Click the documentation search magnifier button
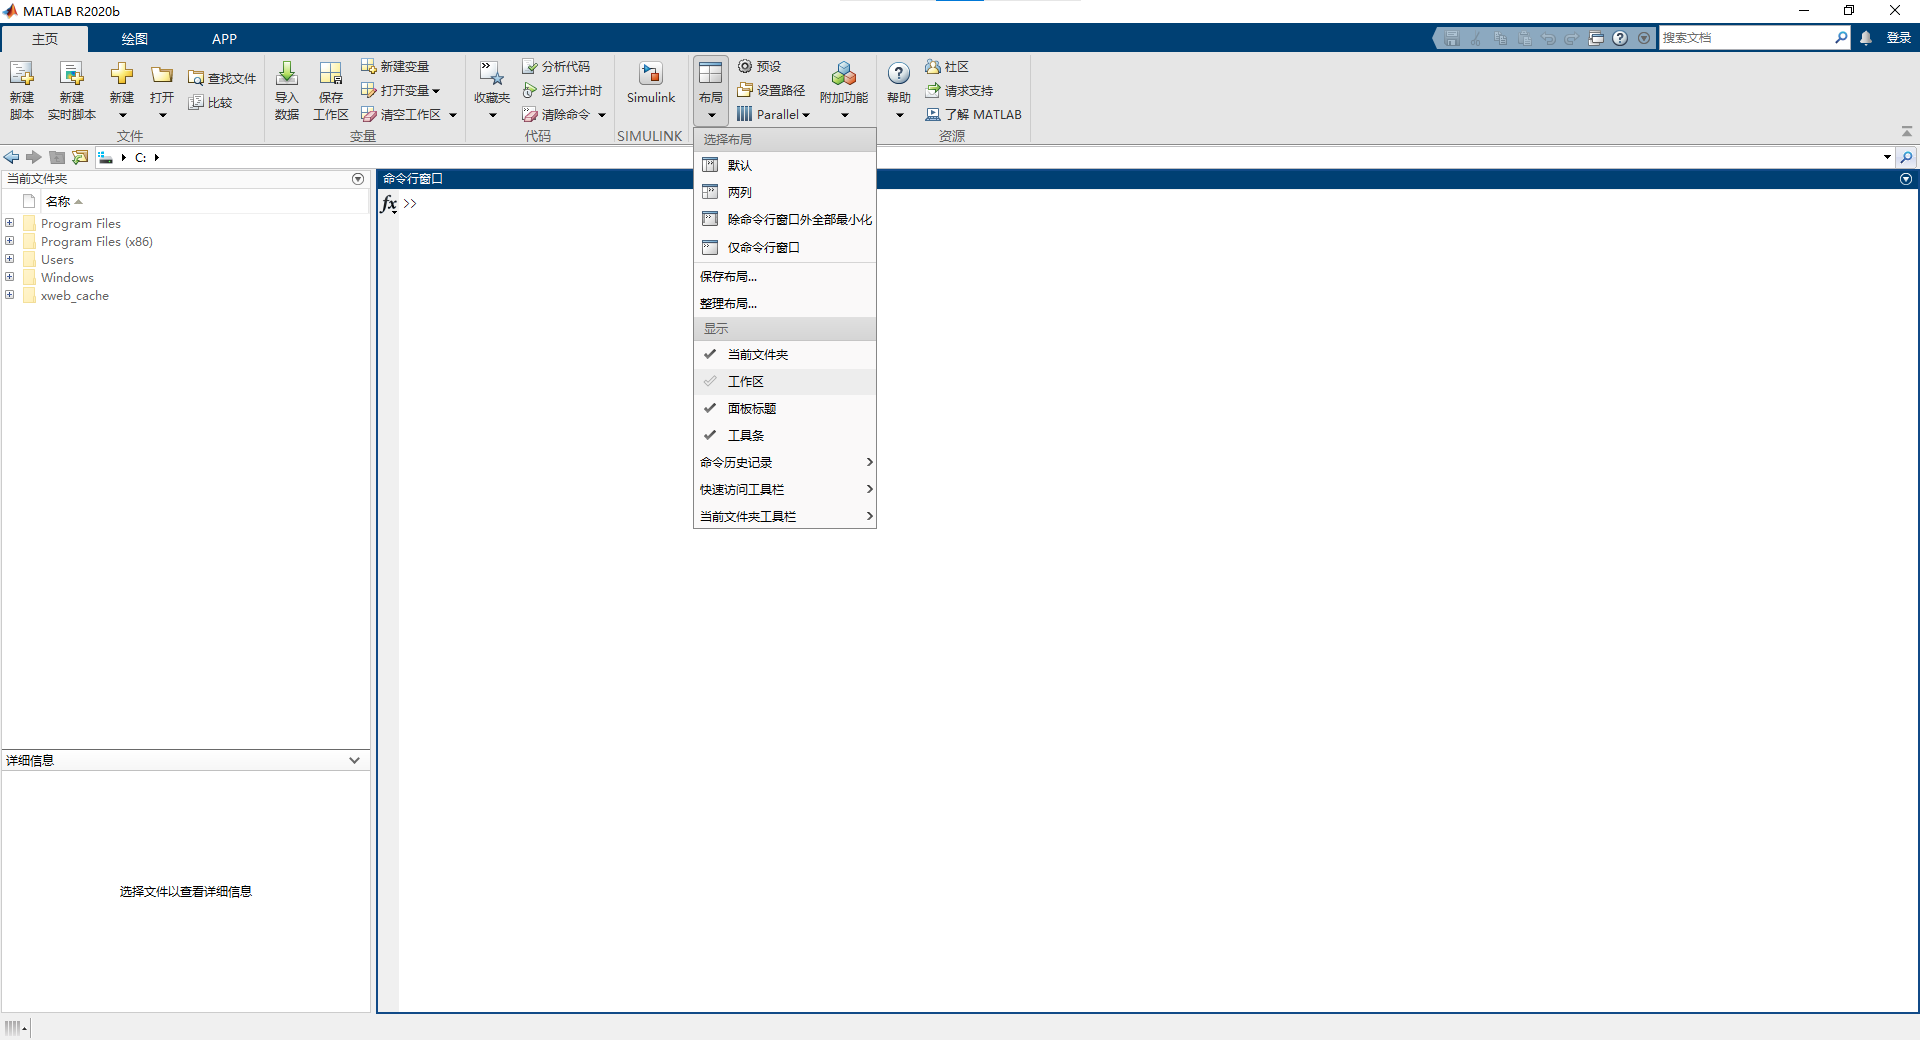This screenshot has width=1920, height=1040. pos(1841,38)
